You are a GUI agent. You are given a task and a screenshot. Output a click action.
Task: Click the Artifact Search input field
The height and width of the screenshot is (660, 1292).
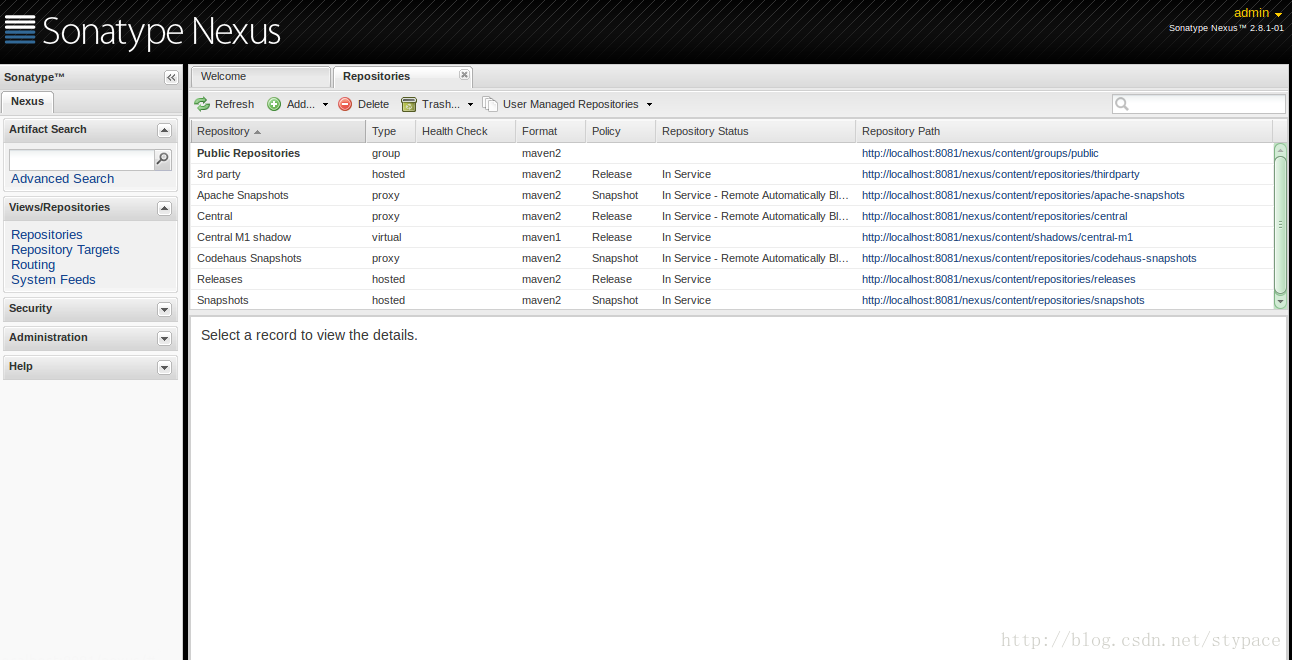(82, 159)
